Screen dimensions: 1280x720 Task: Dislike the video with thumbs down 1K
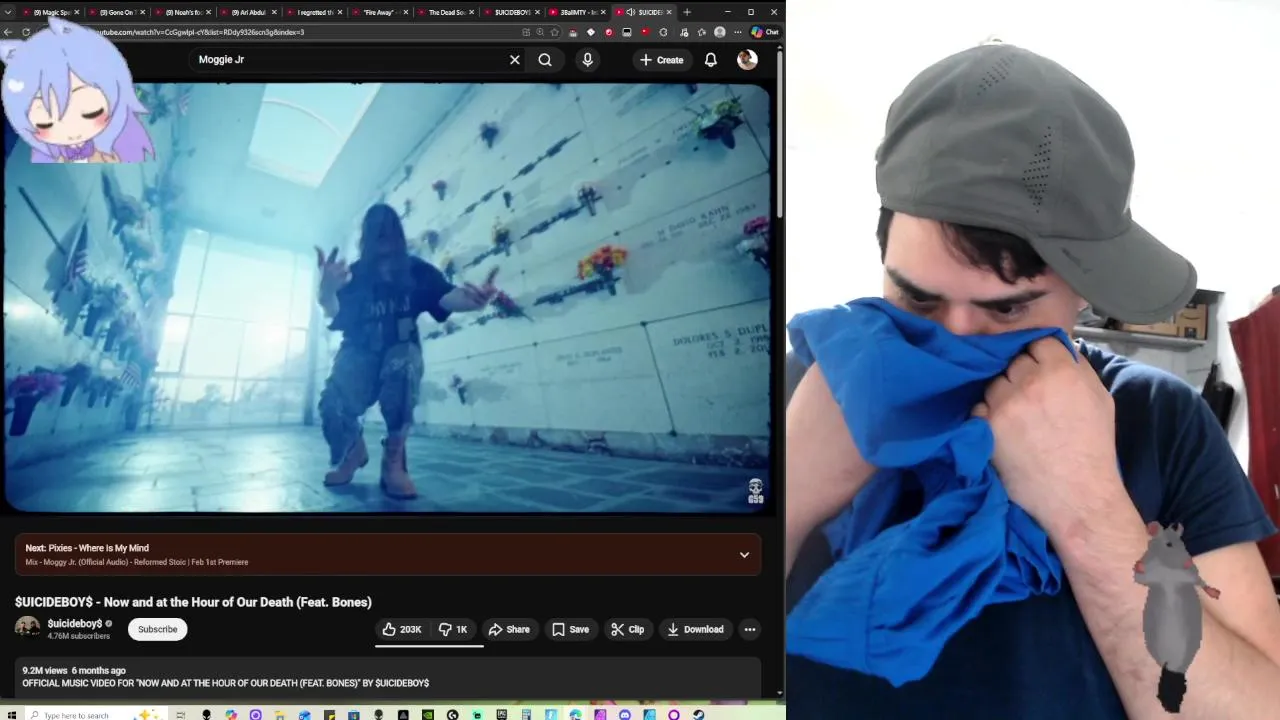454,629
